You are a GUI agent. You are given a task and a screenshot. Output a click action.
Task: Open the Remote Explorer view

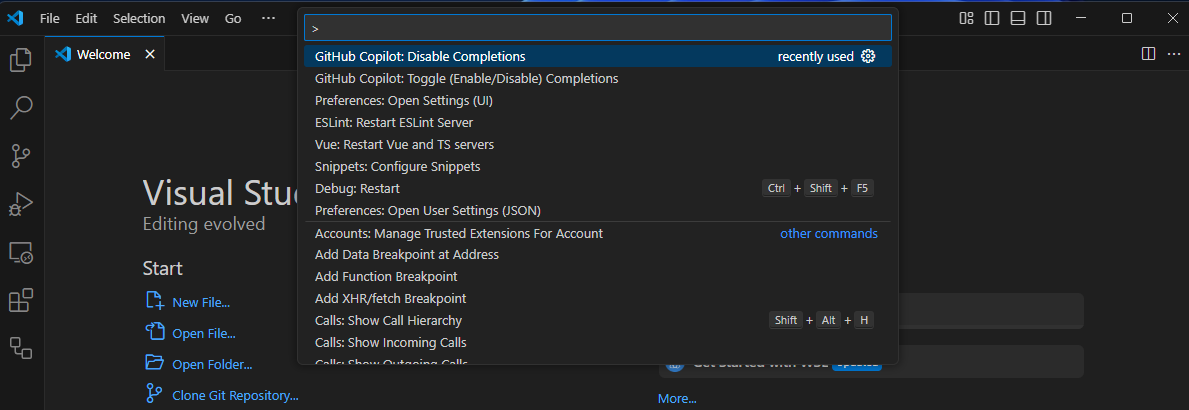point(21,252)
